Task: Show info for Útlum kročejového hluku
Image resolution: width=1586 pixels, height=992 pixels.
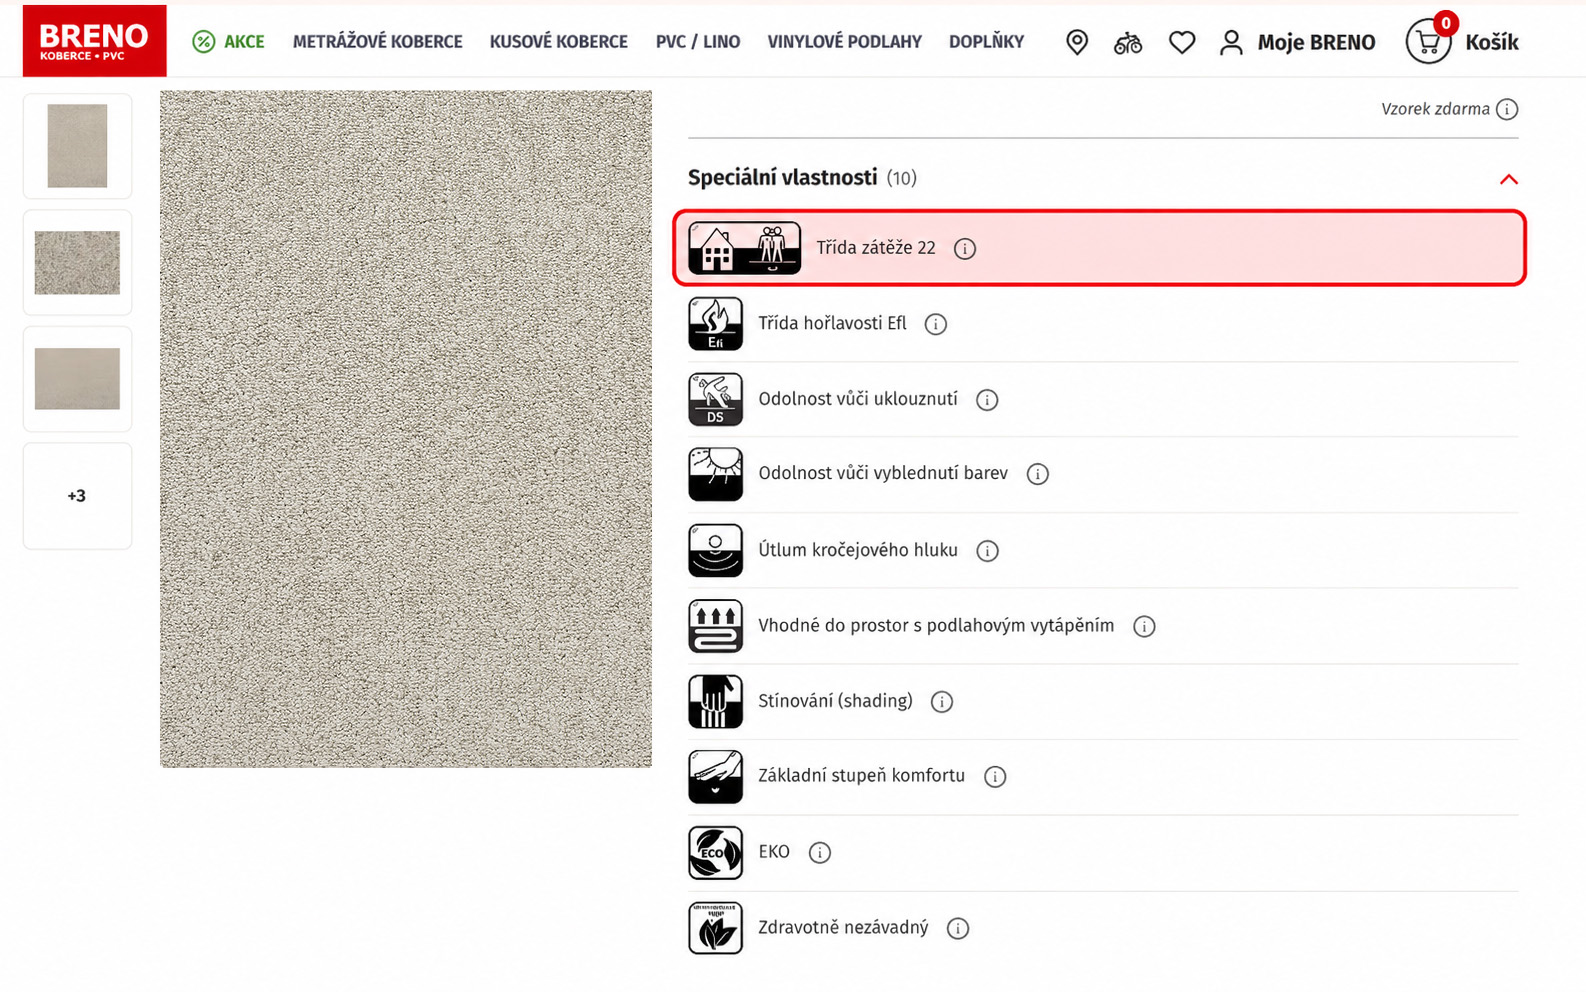Action: tap(988, 551)
